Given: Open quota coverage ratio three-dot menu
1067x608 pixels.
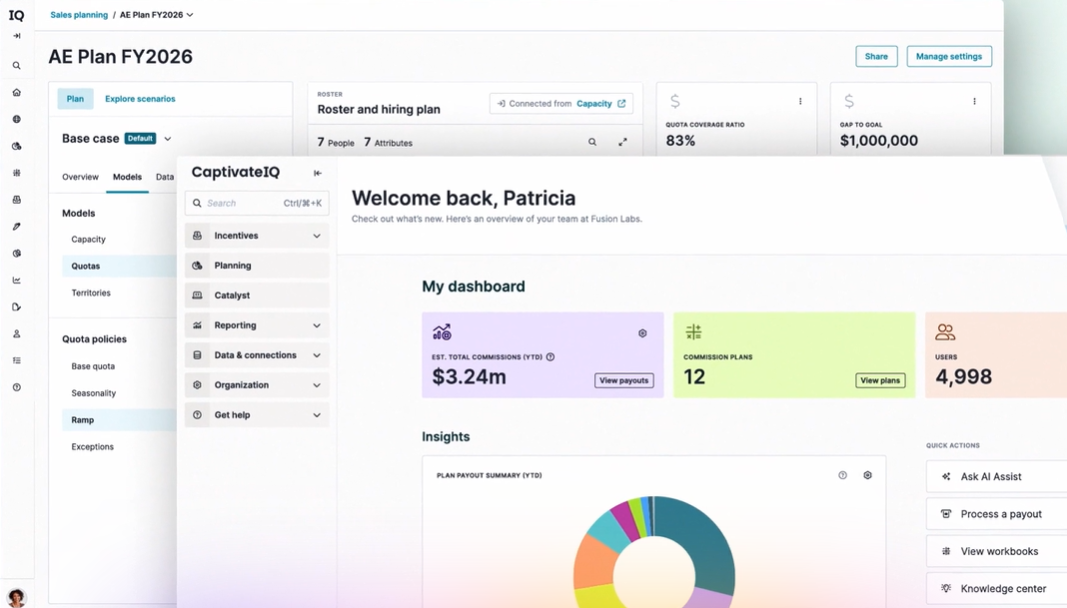Looking at the screenshot, I should (x=800, y=101).
